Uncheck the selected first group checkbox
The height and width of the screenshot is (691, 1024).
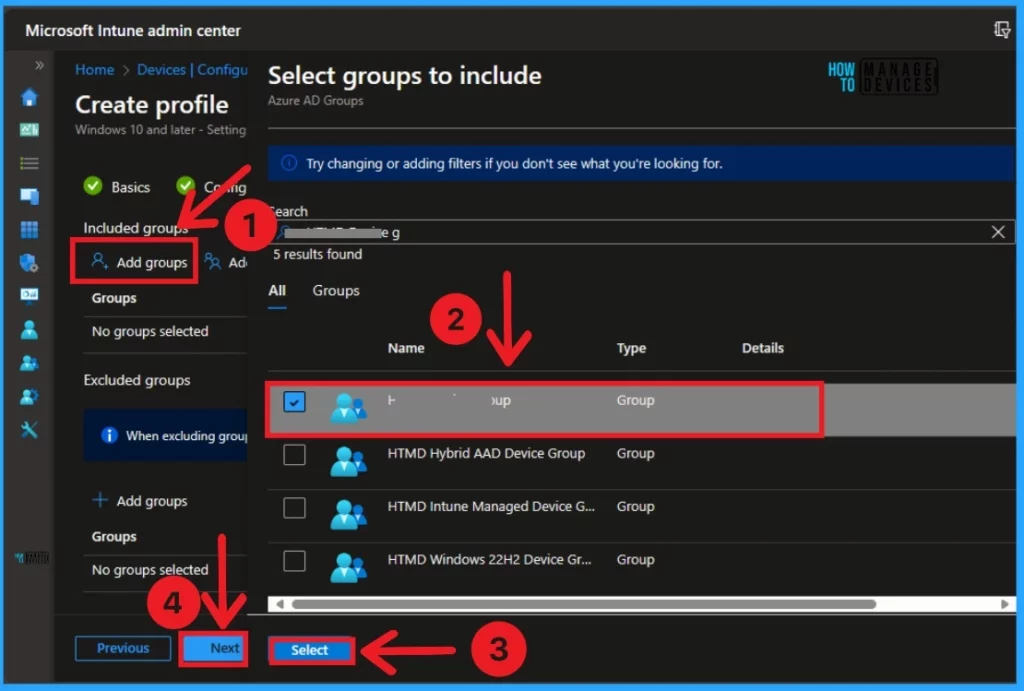click(295, 402)
